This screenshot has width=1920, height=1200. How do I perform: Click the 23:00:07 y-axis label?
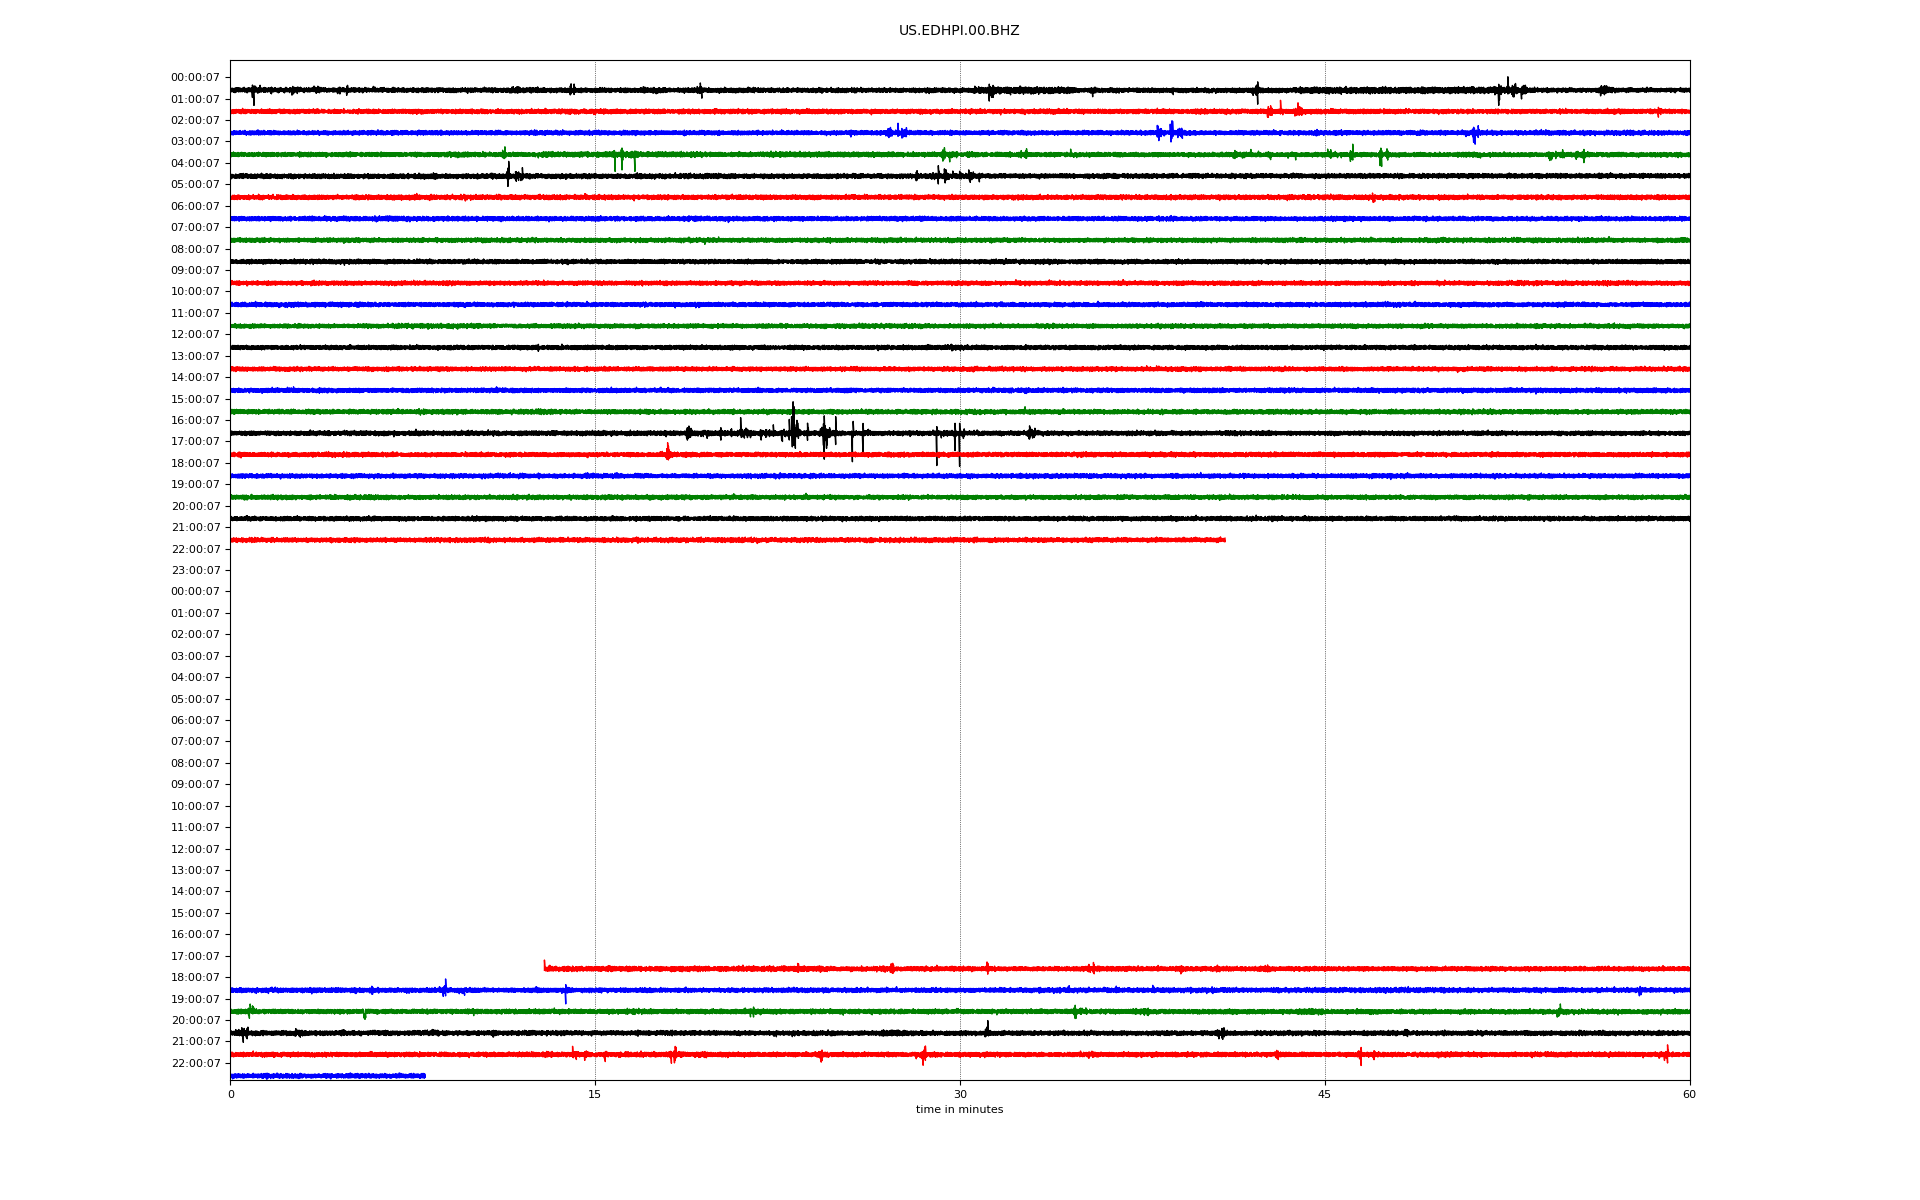195,571
